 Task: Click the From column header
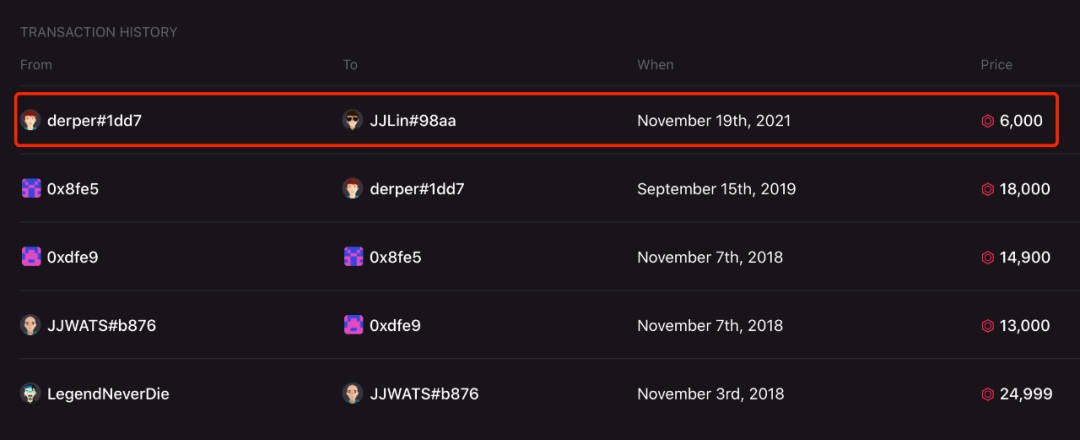(36, 65)
